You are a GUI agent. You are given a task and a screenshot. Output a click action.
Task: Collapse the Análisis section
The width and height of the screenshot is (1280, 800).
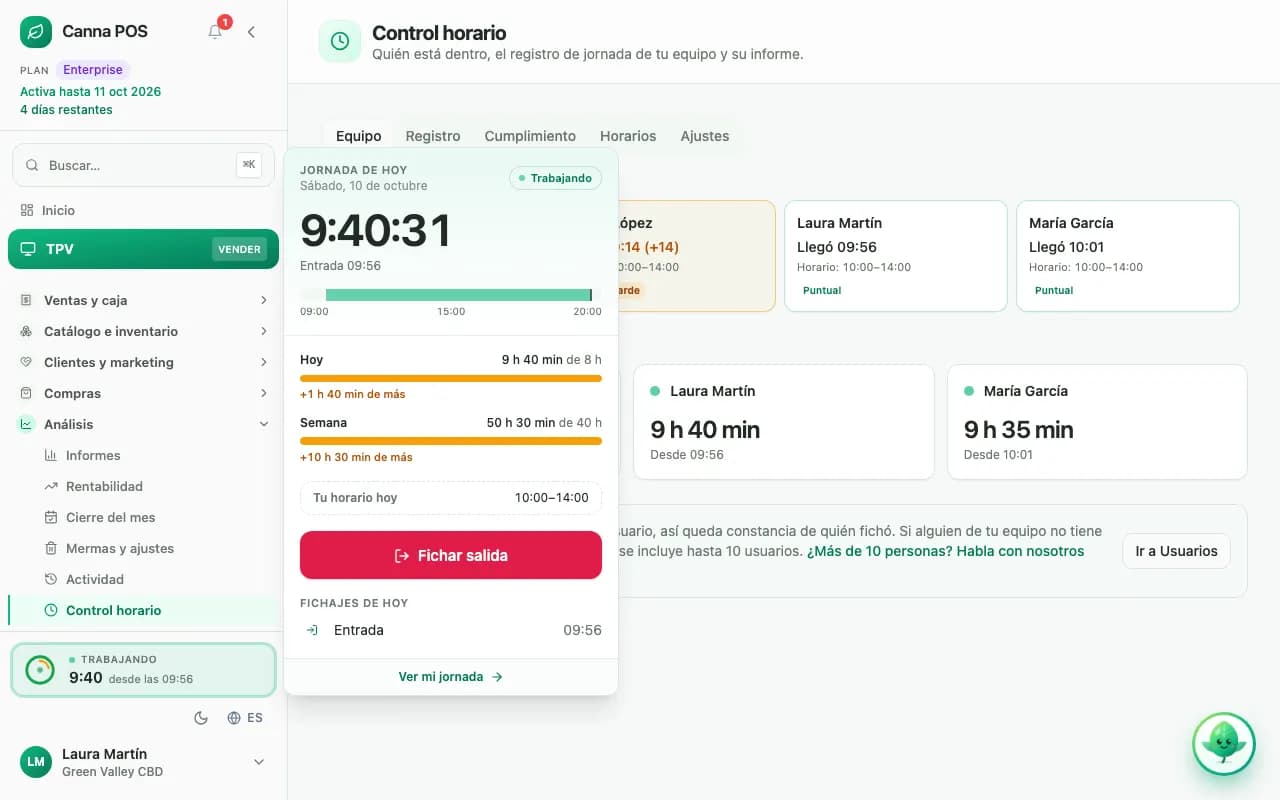(x=143, y=424)
